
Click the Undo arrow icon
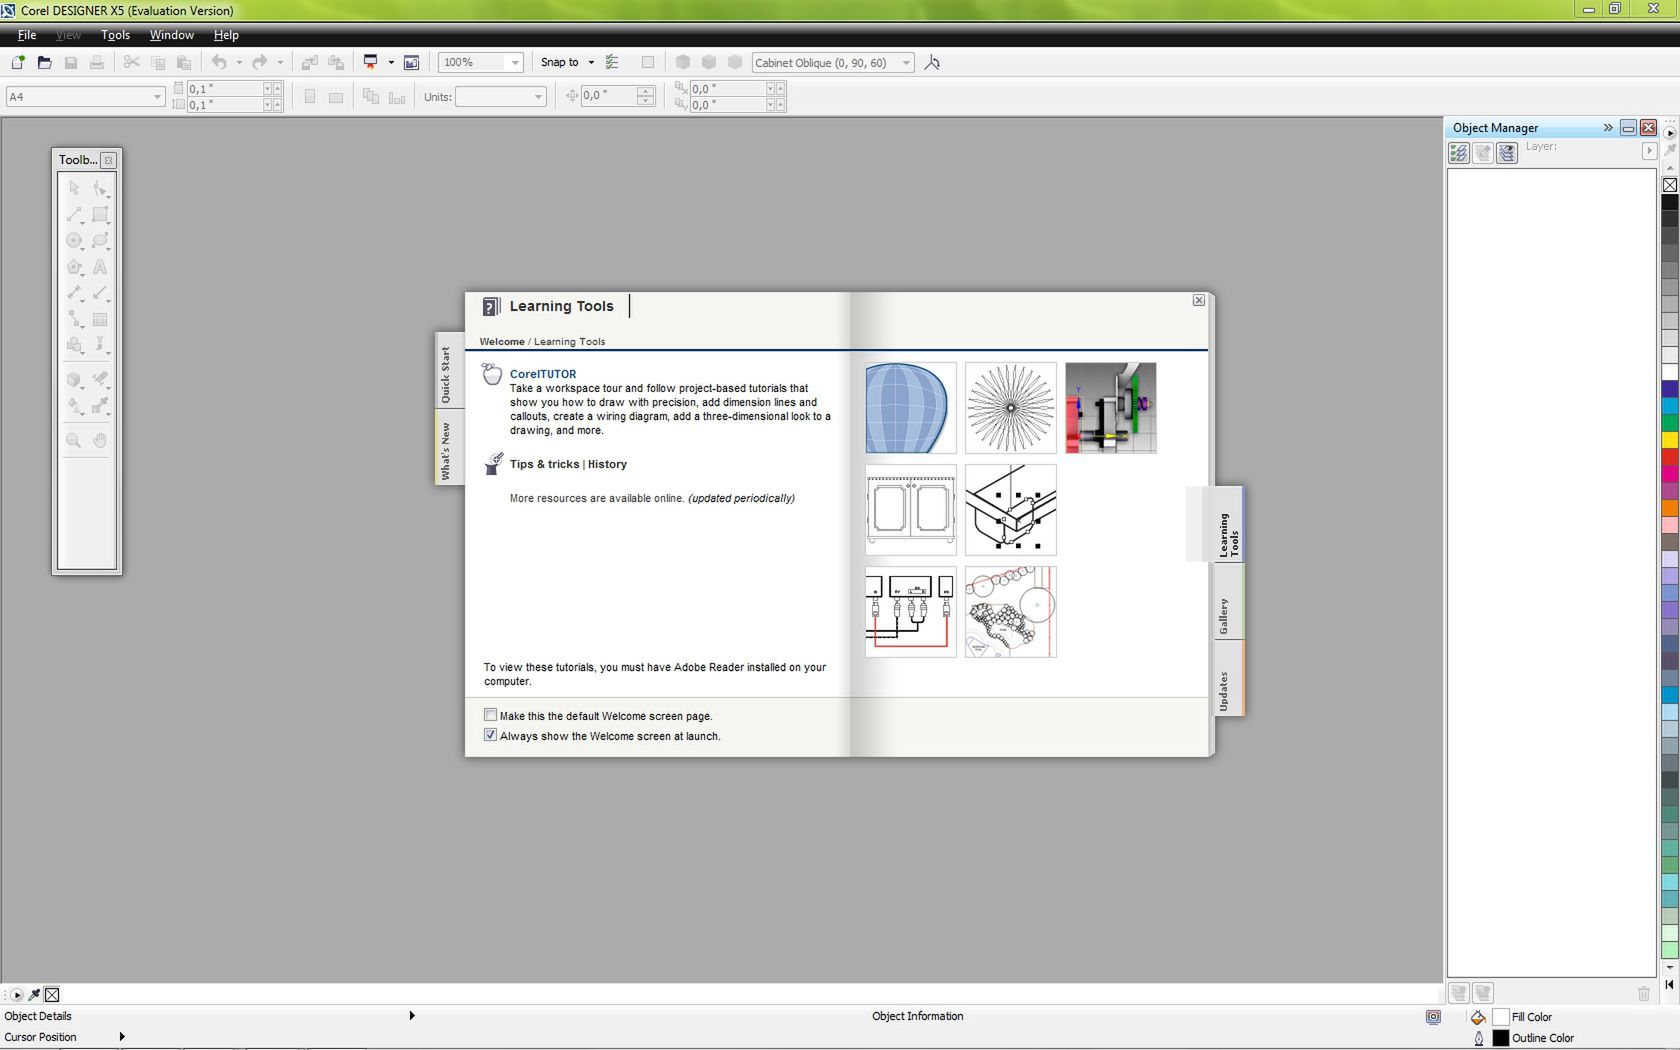[x=219, y=62]
